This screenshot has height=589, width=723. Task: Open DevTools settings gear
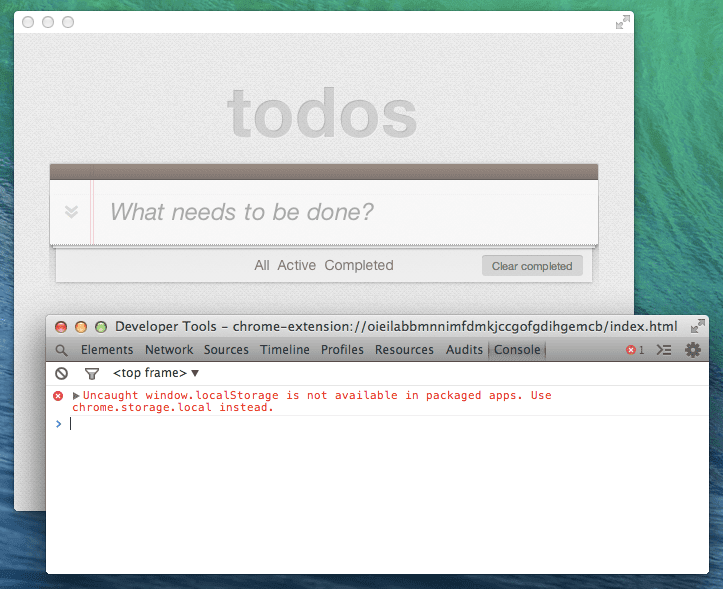pos(692,350)
